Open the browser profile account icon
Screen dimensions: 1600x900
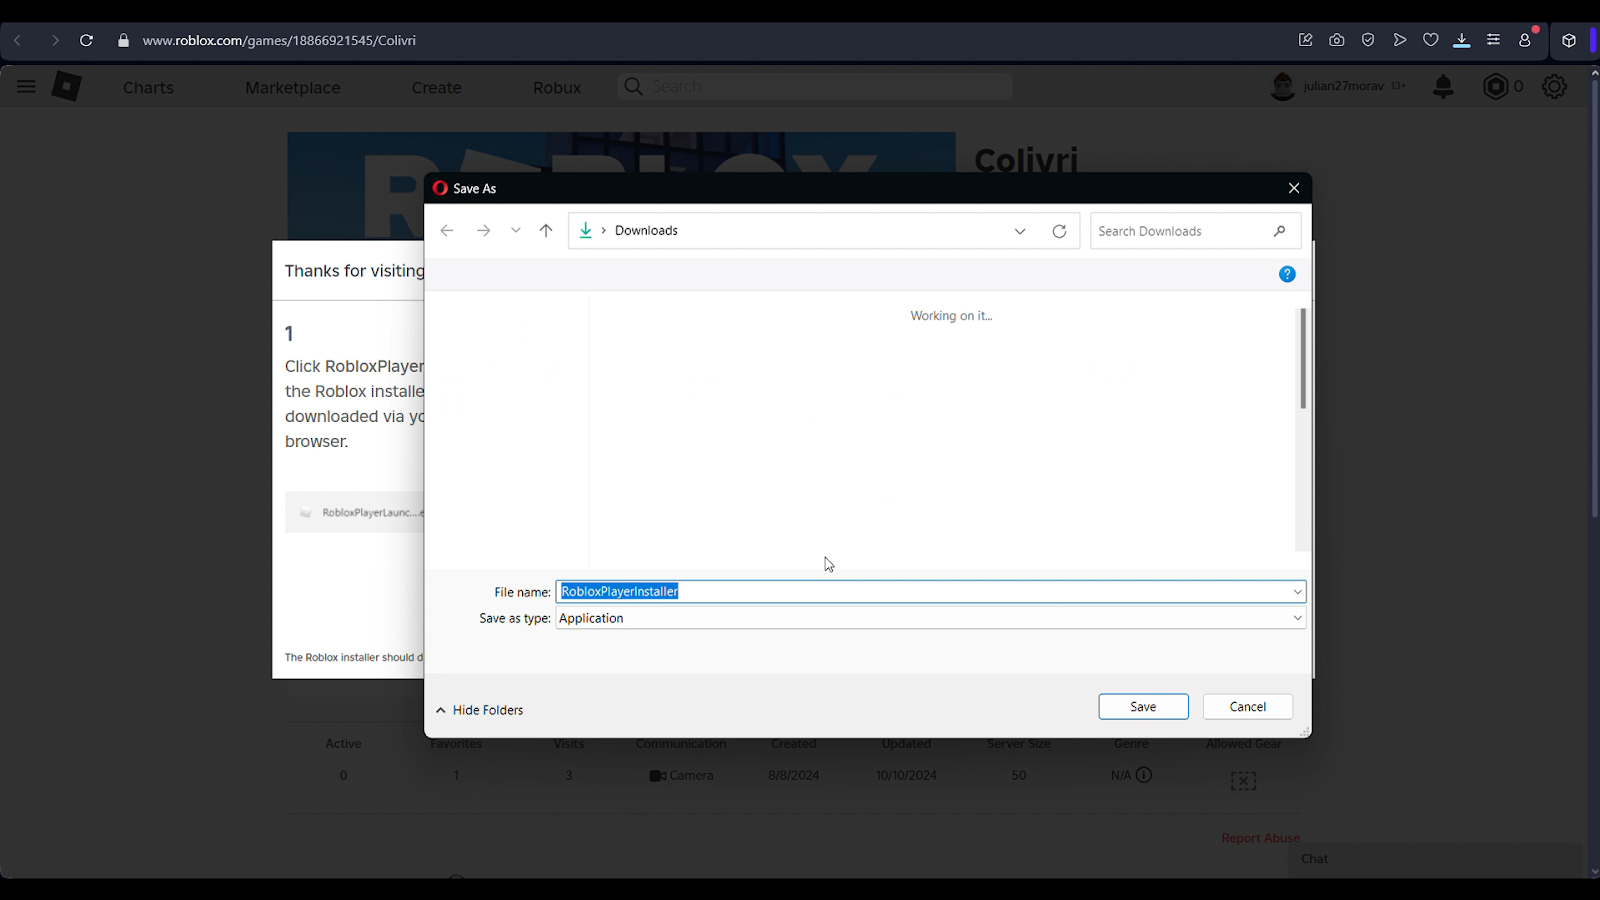click(x=1525, y=40)
